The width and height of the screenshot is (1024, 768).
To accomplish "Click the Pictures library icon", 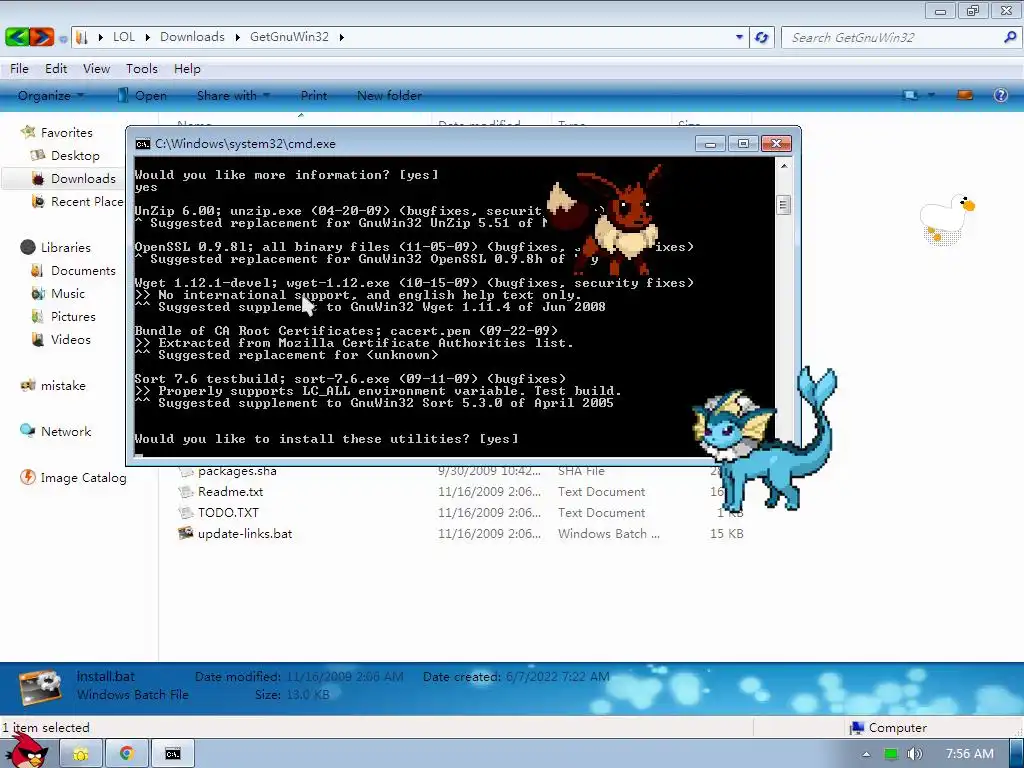I will [x=38, y=316].
